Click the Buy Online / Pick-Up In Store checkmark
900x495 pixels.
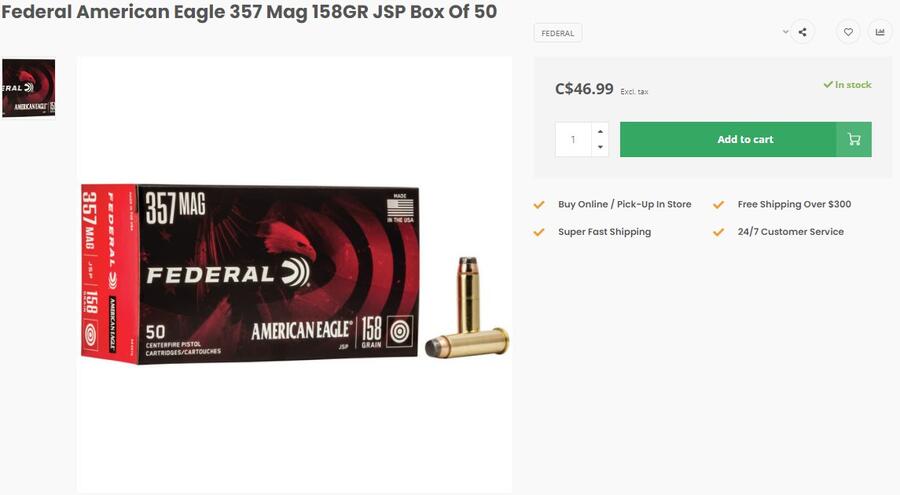click(539, 204)
